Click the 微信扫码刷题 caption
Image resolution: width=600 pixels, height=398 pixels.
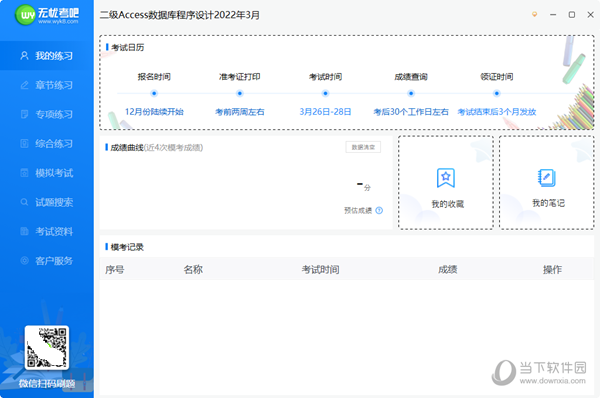click(47, 383)
